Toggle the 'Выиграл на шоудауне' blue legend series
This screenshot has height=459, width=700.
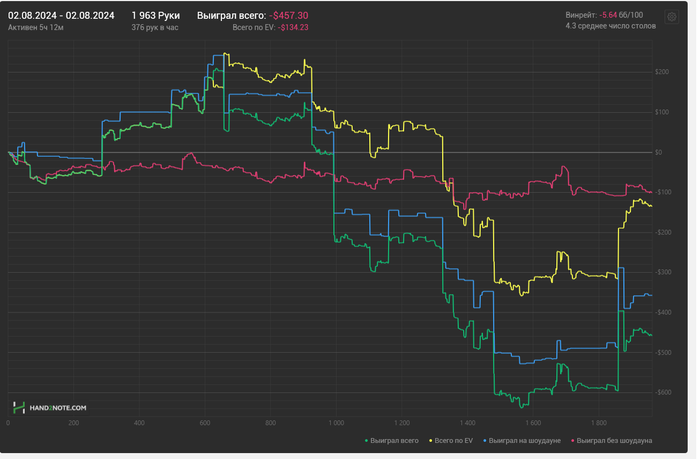point(522,441)
